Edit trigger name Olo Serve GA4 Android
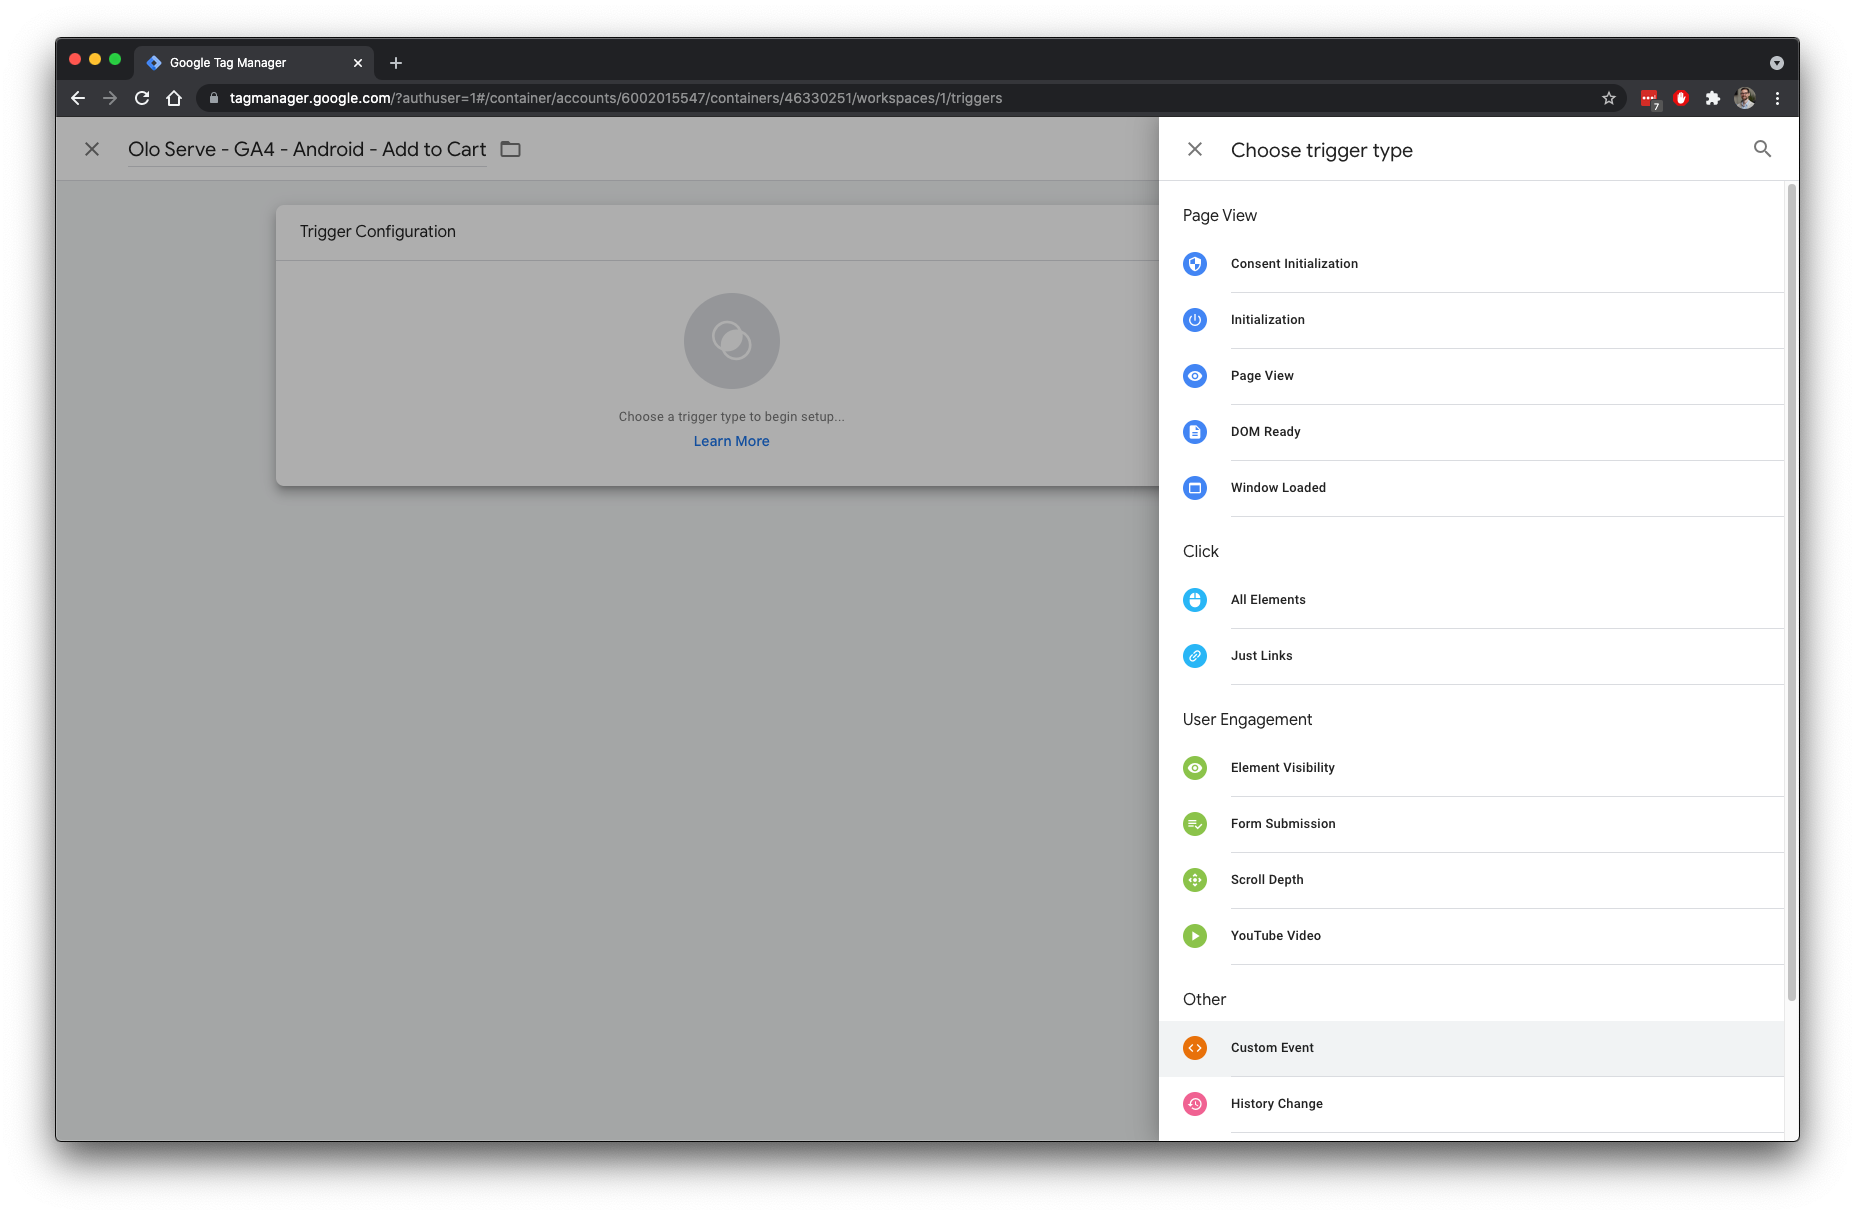This screenshot has height=1215, width=1855. [x=307, y=149]
